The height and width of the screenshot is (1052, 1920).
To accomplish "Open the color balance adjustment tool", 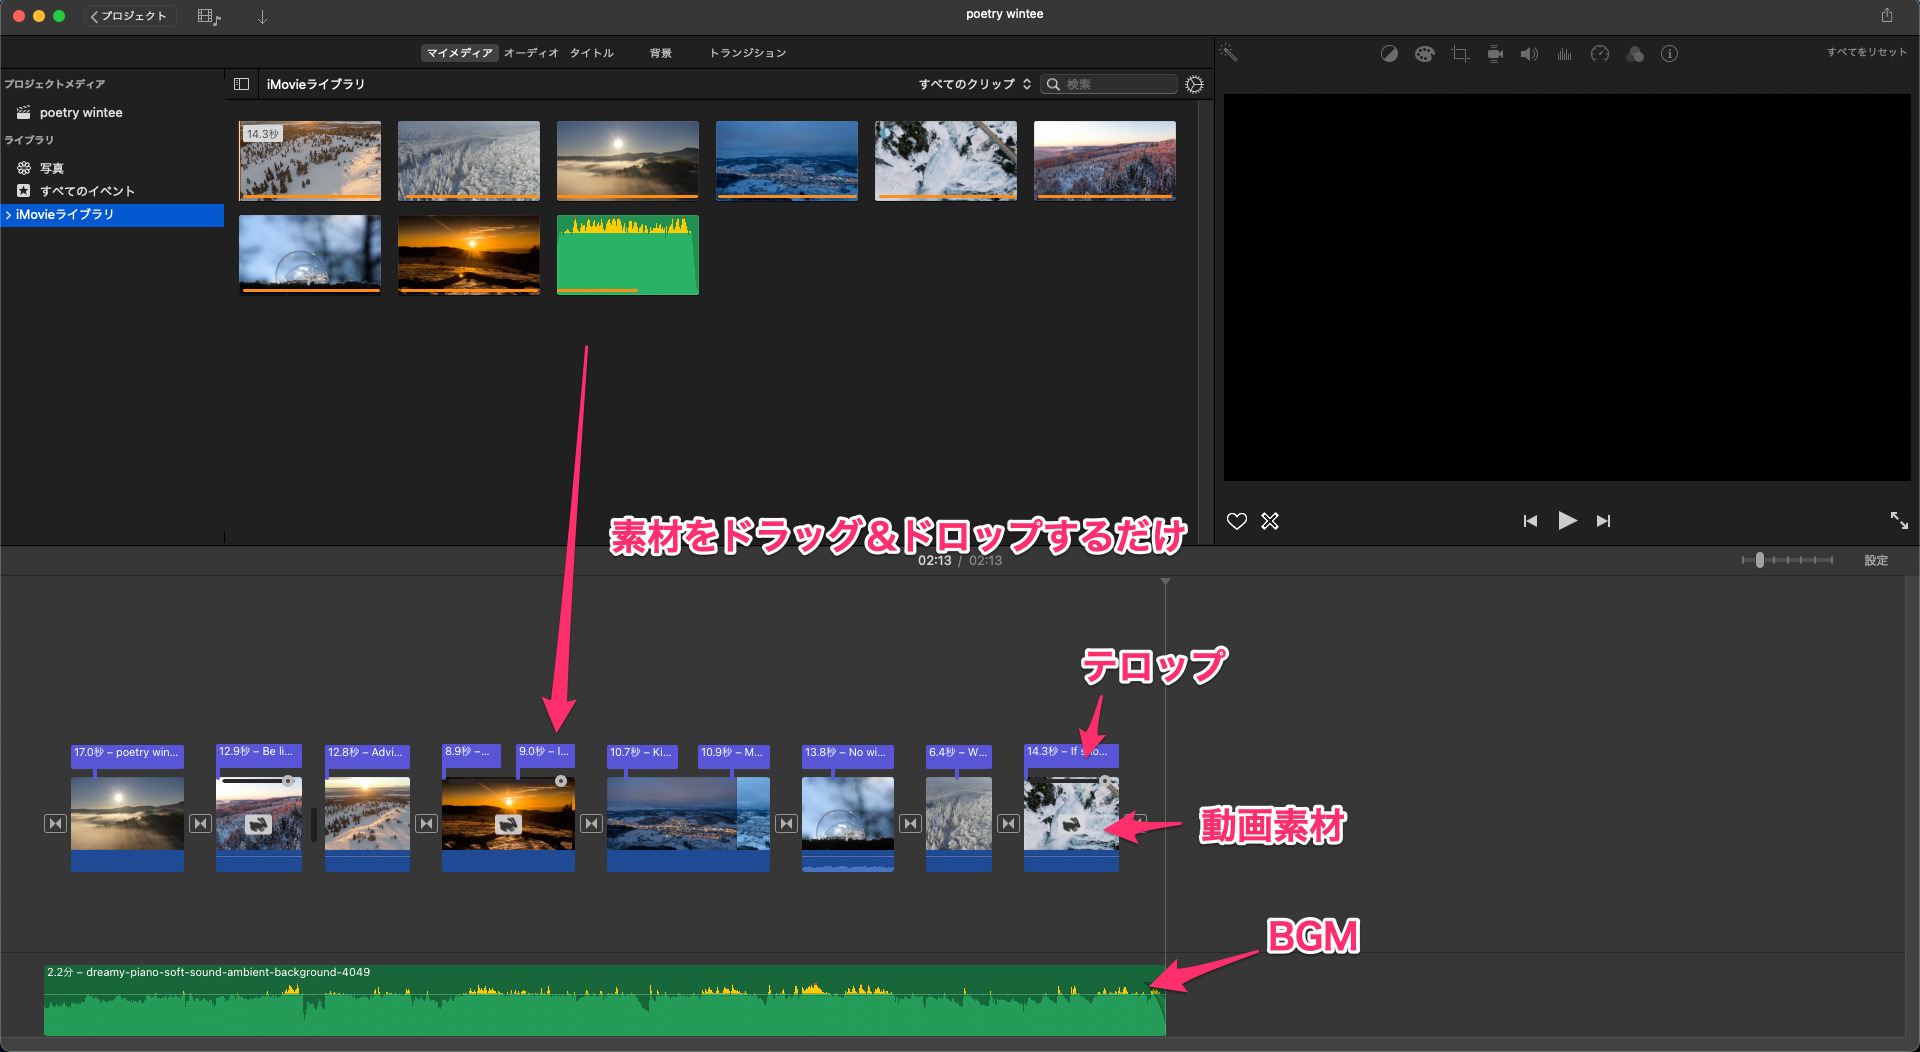I will point(1389,54).
